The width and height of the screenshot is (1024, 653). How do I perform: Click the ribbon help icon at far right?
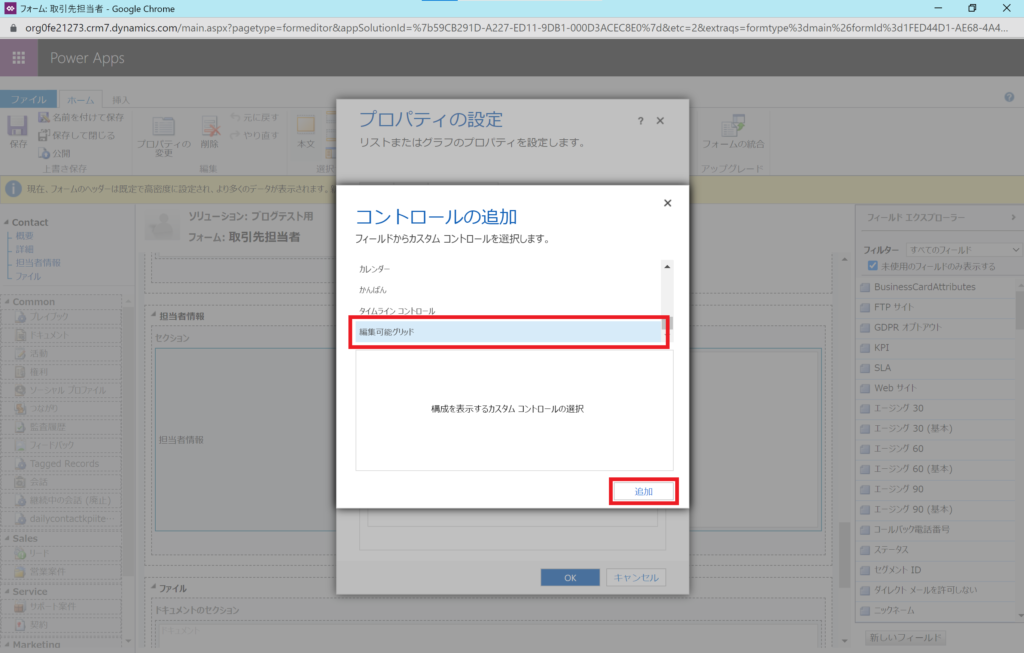[x=1009, y=97]
